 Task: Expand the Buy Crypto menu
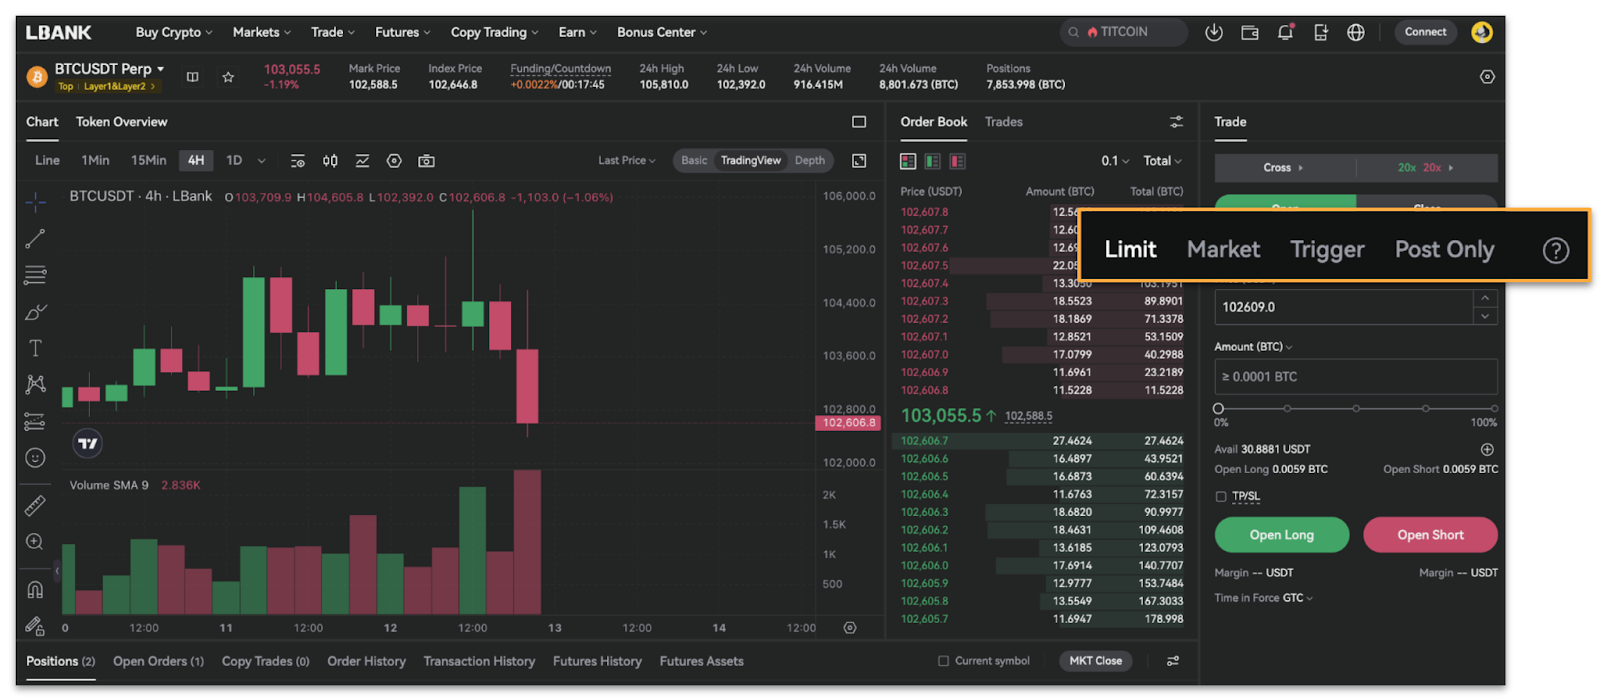(x=174, y=32)
